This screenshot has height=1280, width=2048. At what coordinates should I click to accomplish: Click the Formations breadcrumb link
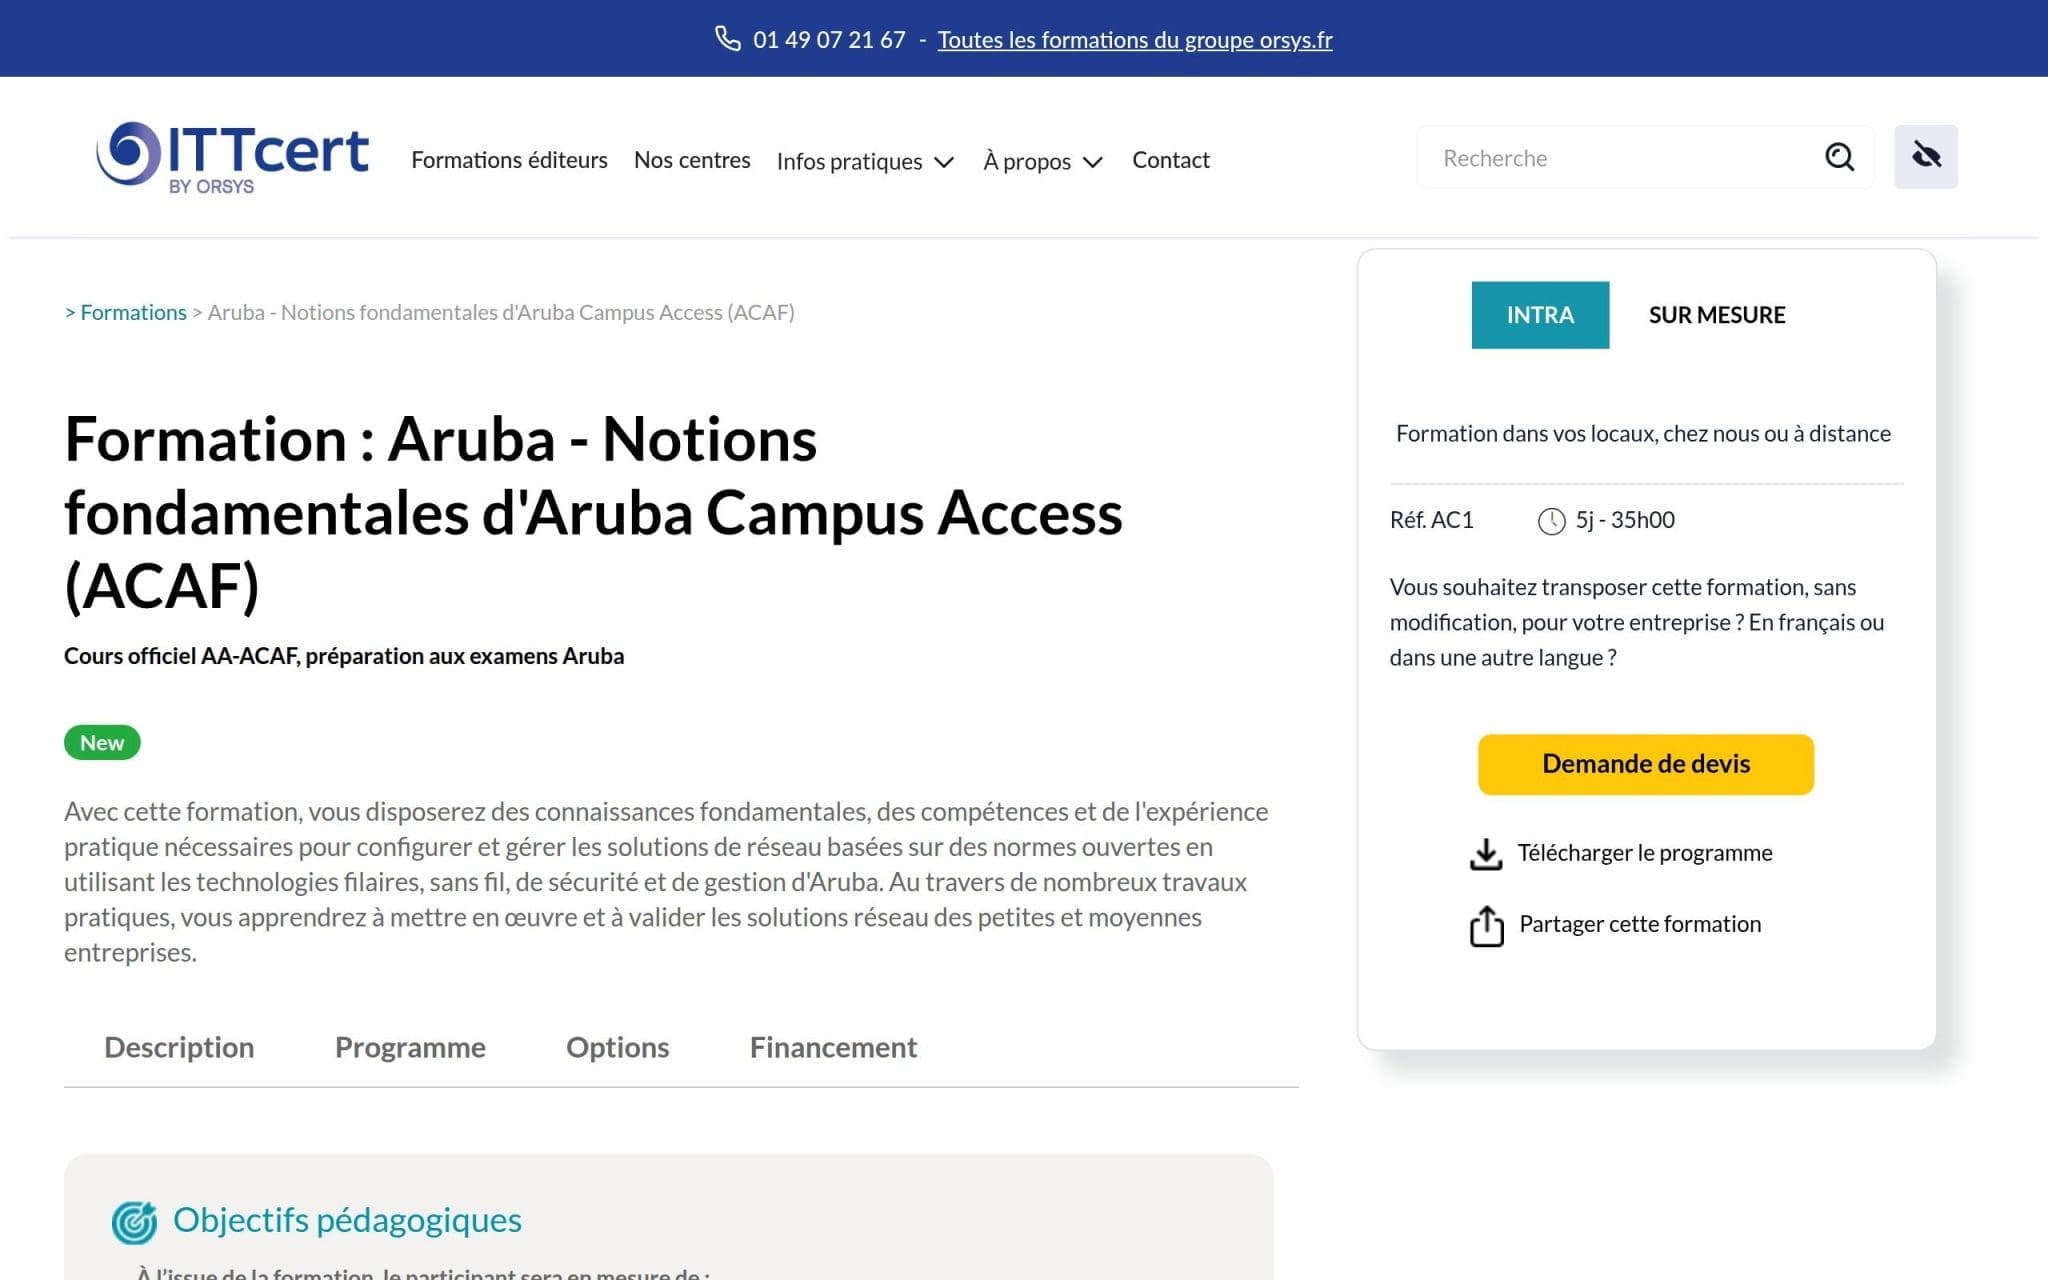(x=133, y=312)
